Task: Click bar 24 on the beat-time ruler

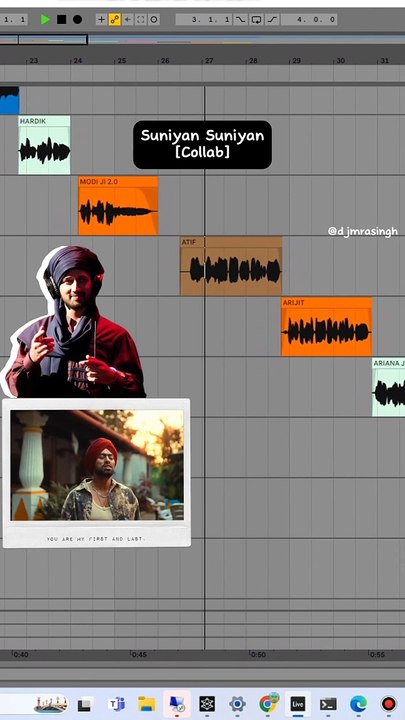Action: coord(78,61)
